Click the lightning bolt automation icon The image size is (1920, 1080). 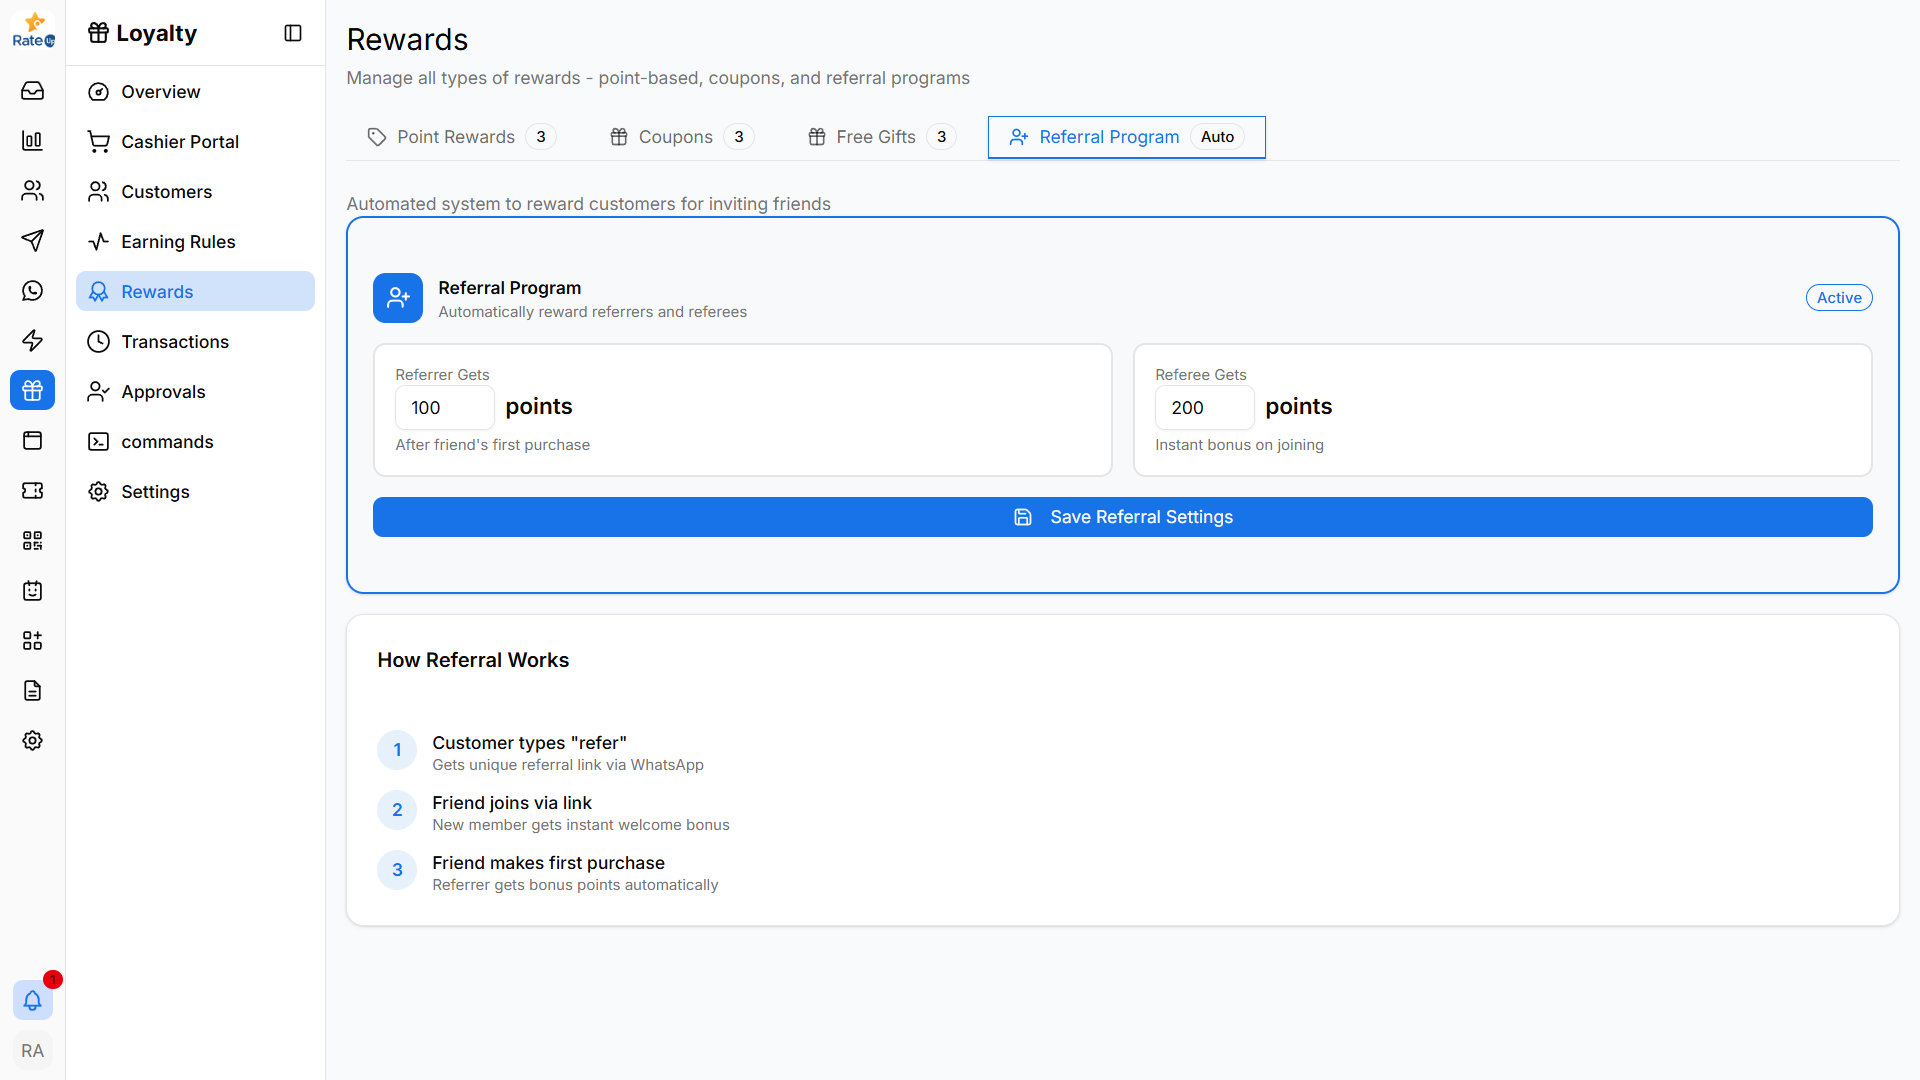tap(32, 341)
